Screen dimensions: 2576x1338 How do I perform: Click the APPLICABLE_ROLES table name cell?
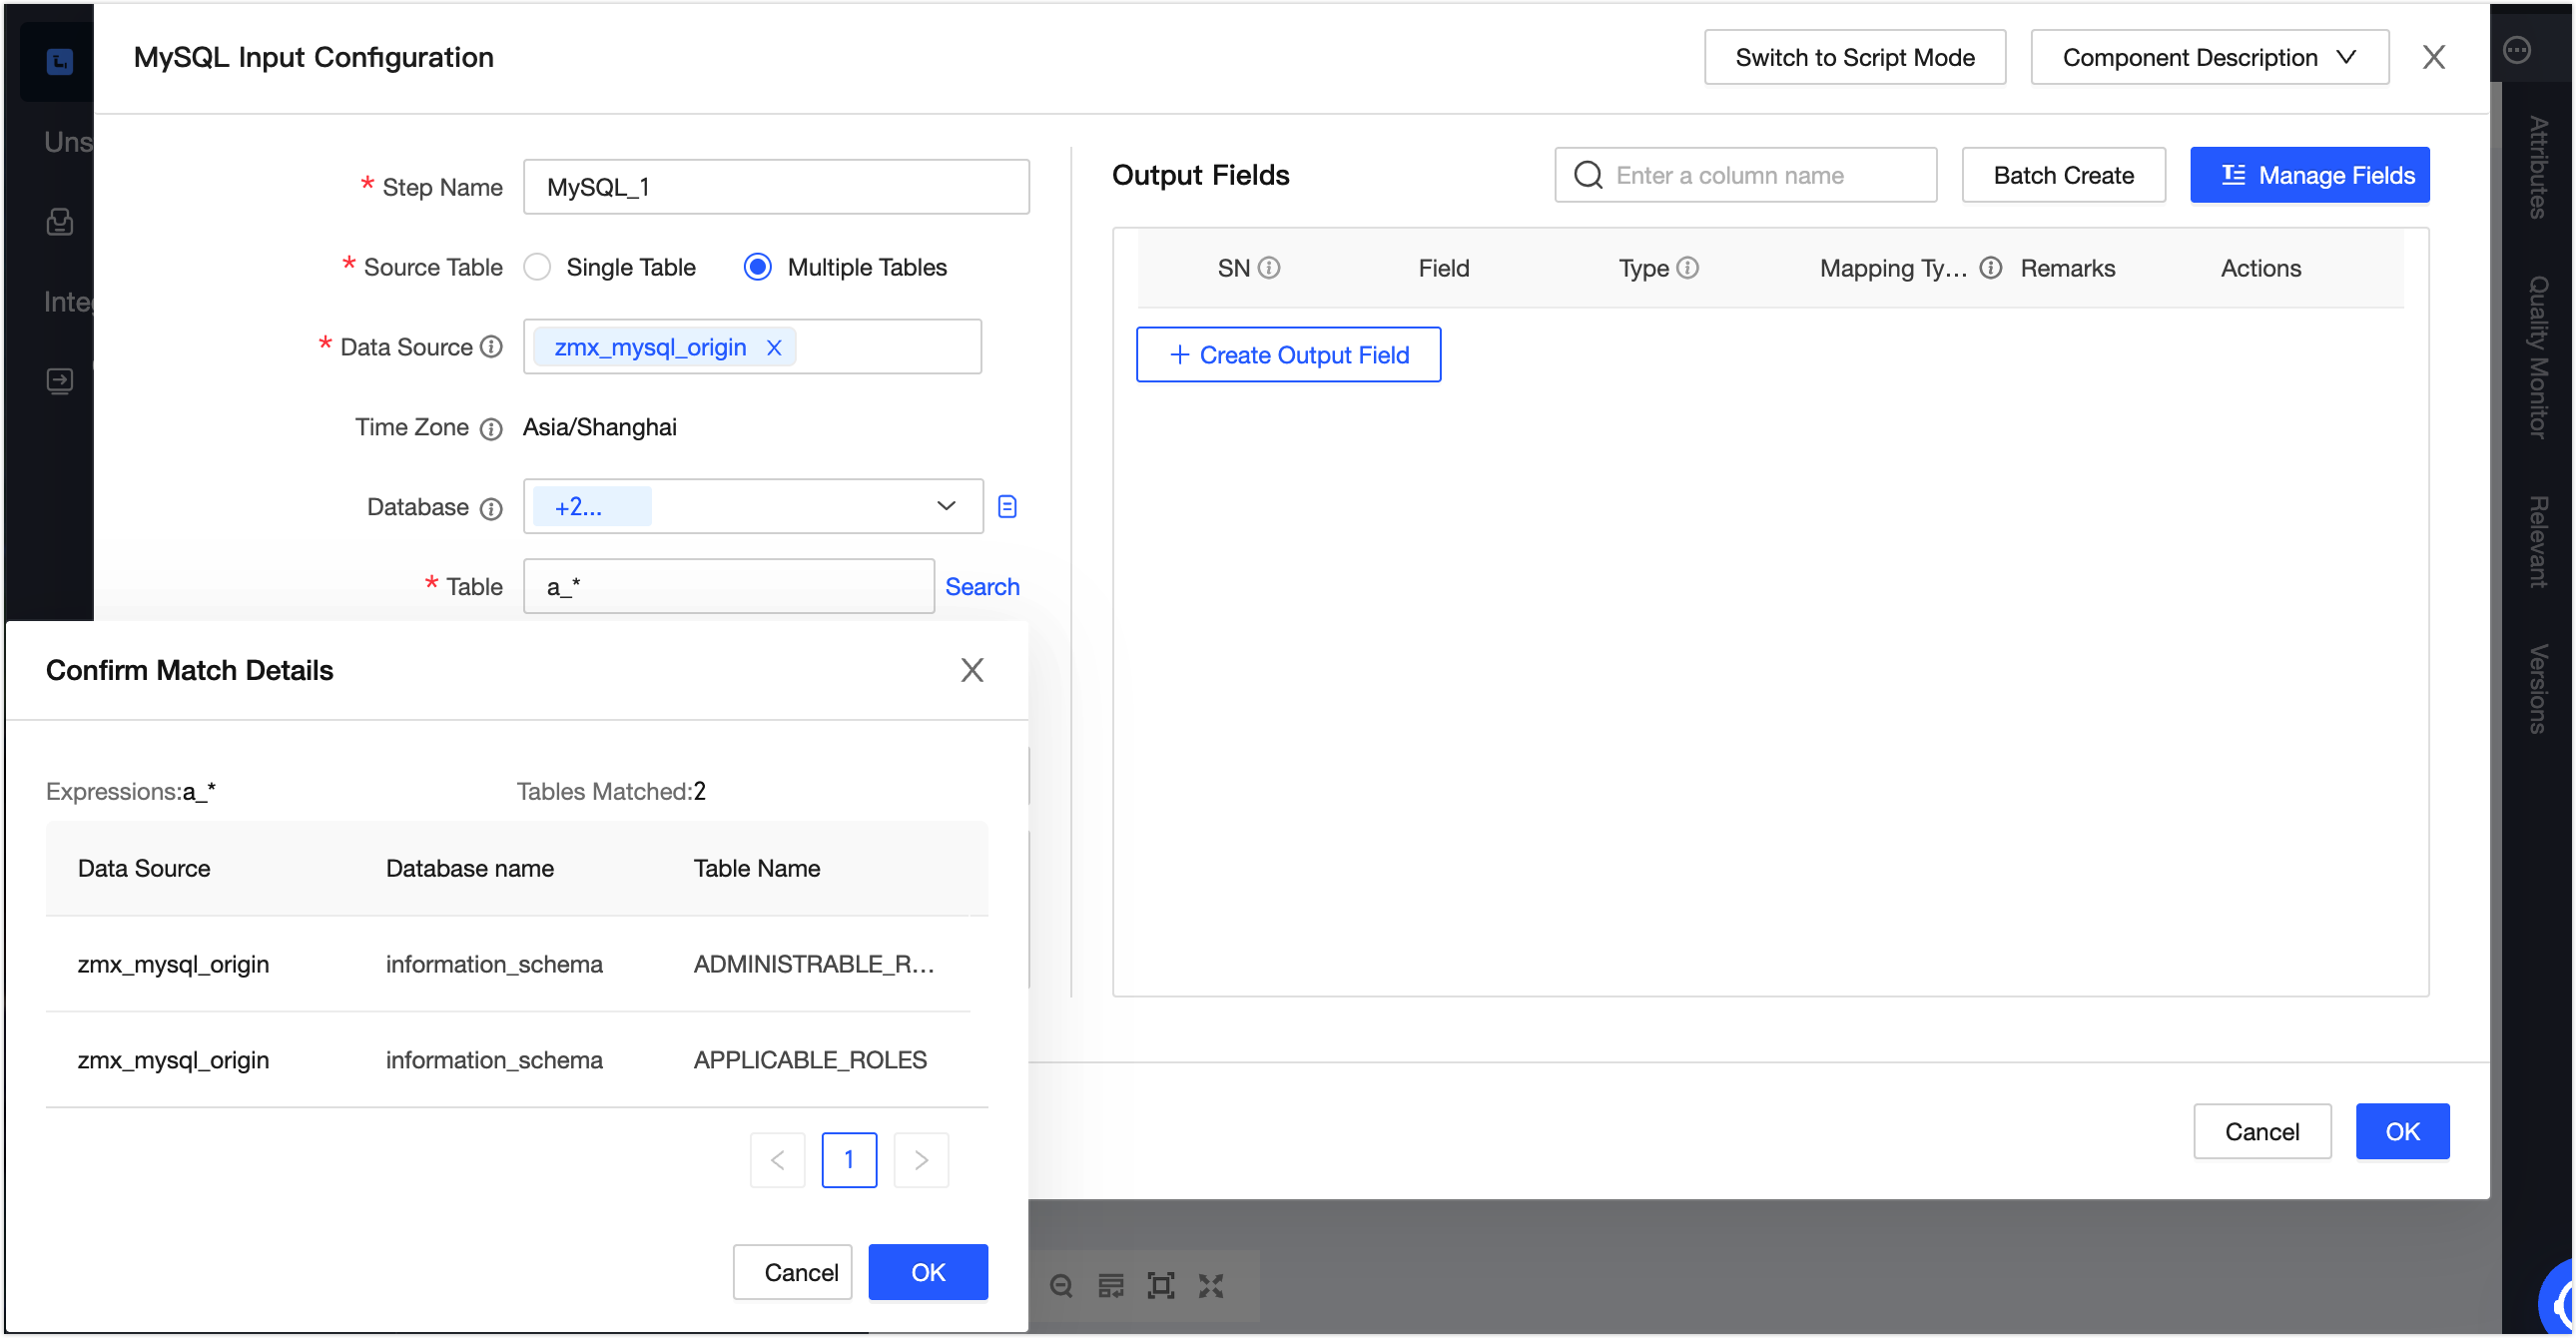click(810, 1060)
